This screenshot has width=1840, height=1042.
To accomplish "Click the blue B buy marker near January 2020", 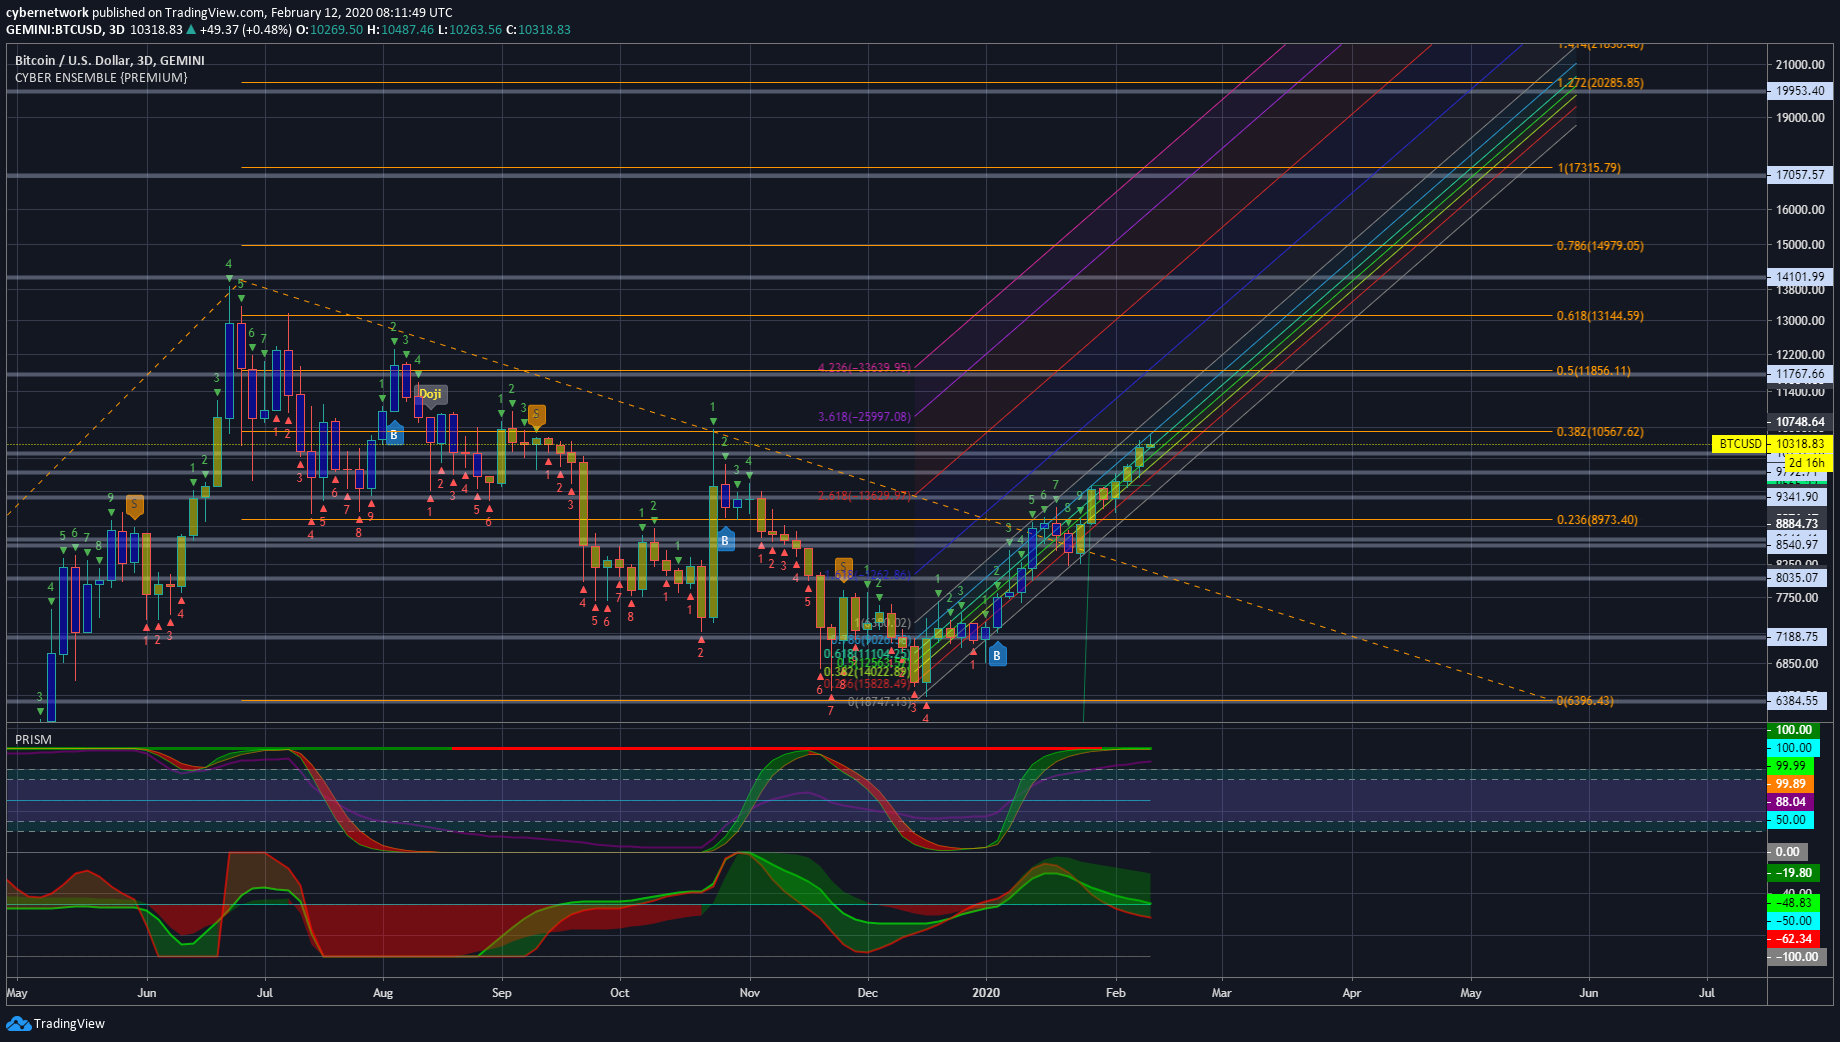I will [996, 655].
